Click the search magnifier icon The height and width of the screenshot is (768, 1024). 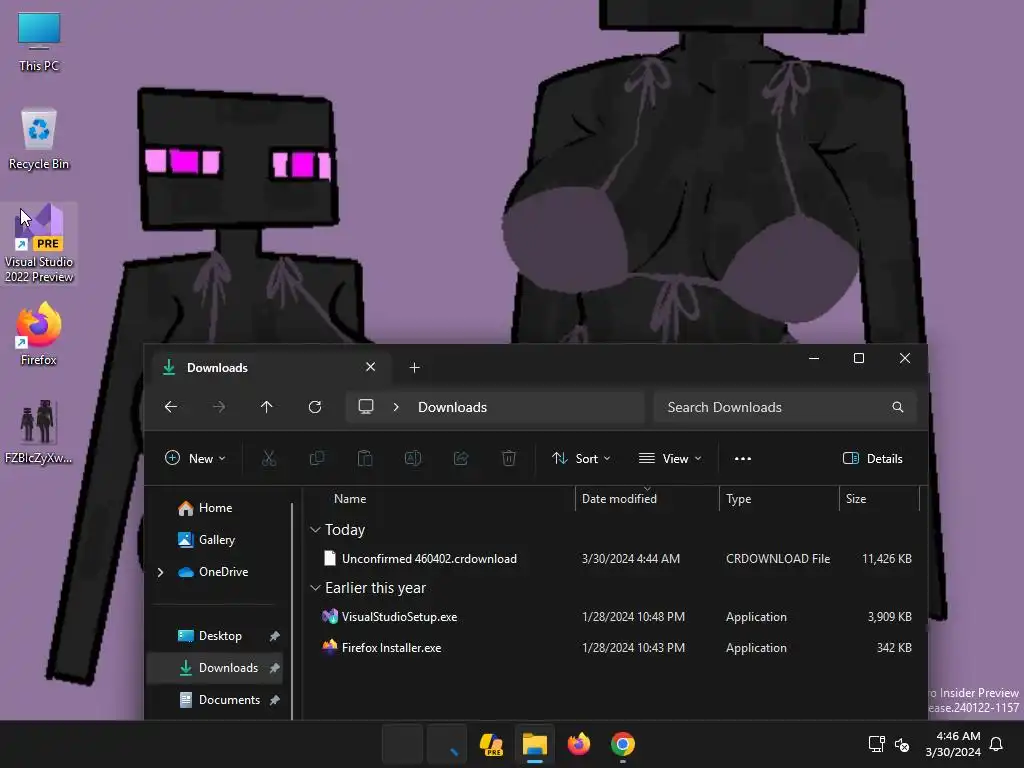[x=898, y=407]
